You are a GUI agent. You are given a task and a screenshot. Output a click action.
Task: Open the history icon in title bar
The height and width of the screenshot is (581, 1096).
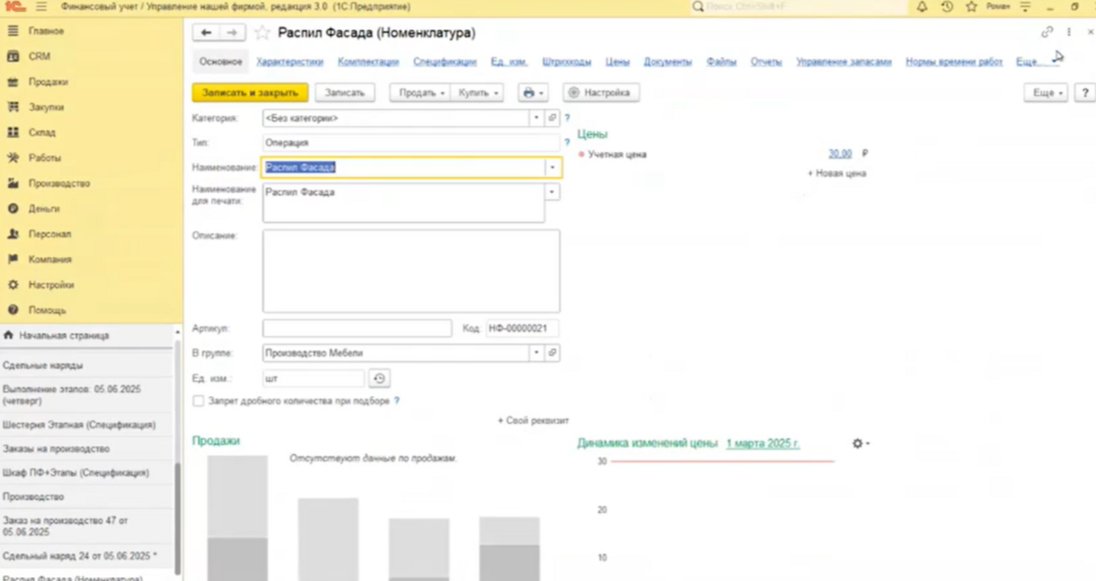(x=946, y=7)
